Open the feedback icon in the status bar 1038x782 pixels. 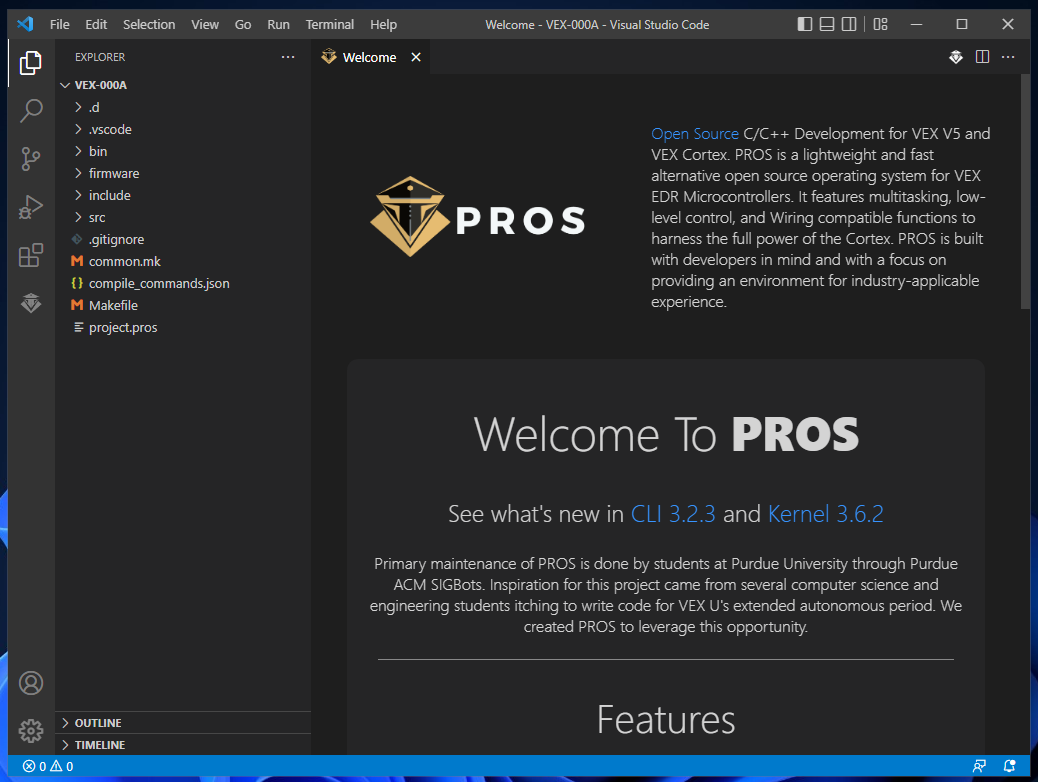pos(979,766)
